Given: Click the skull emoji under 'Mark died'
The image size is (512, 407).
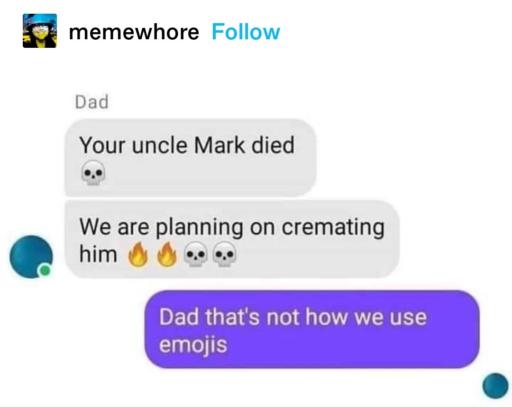Looking at the screenshot, I should 93,173.
